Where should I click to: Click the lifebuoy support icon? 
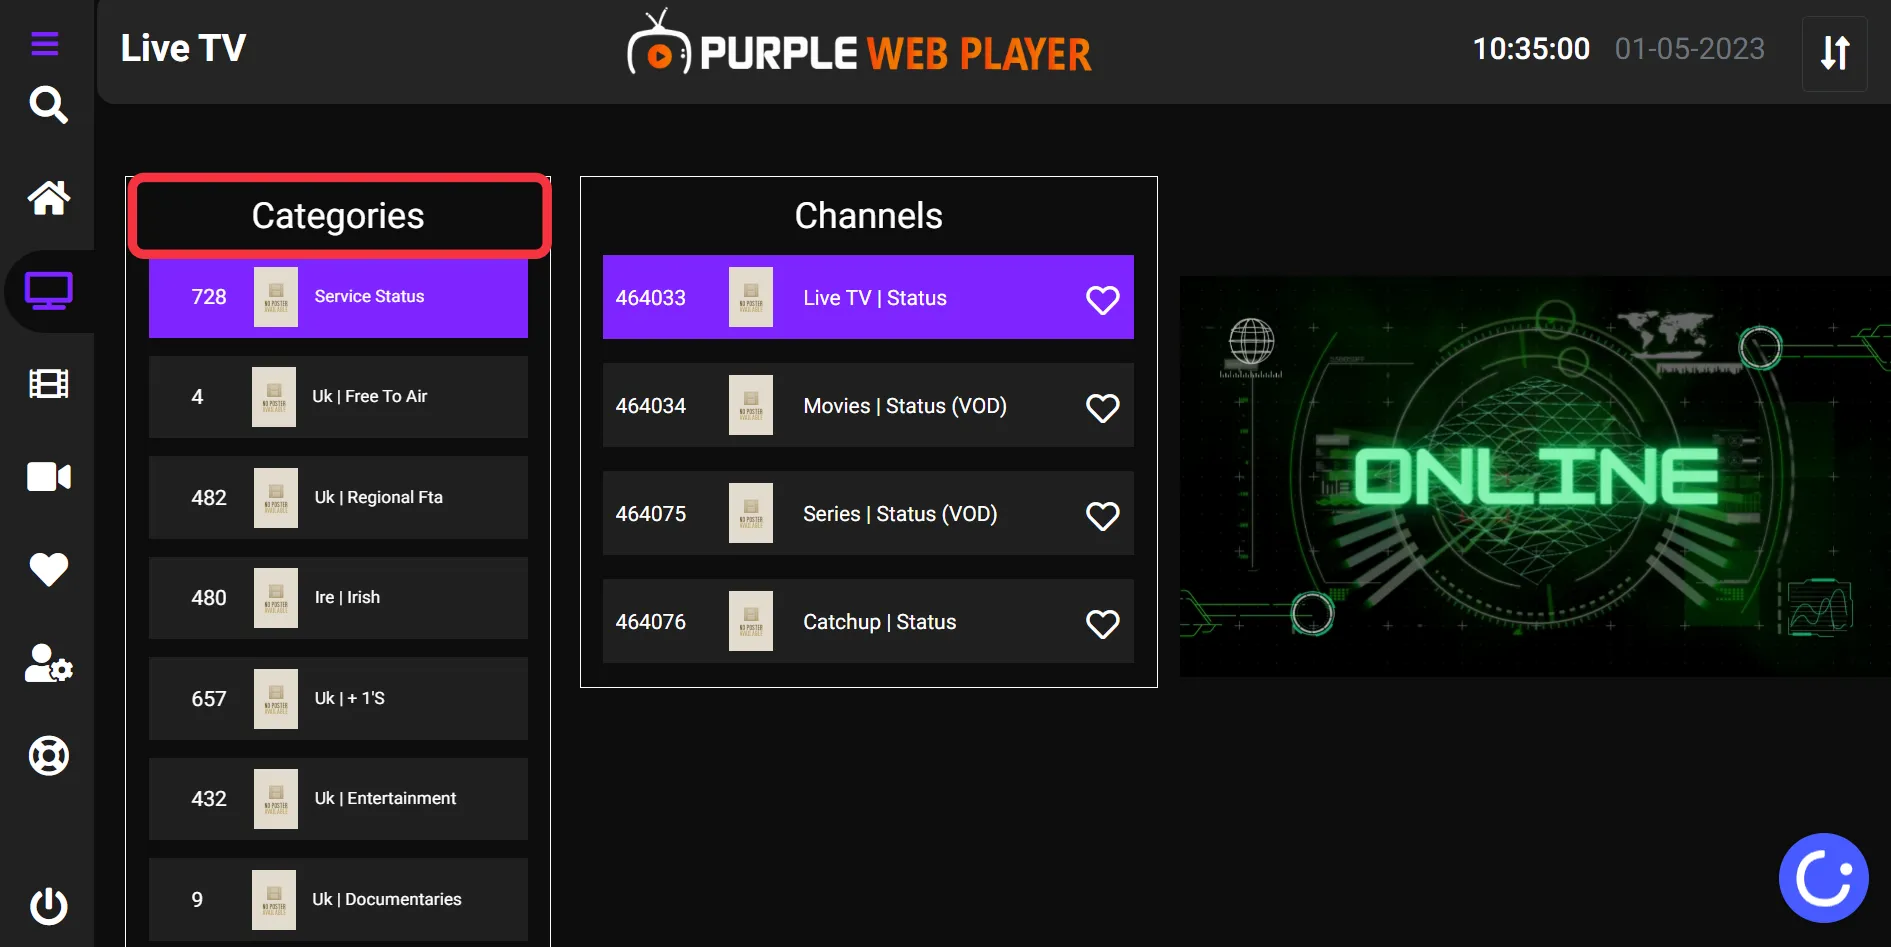tap(48, 756)
